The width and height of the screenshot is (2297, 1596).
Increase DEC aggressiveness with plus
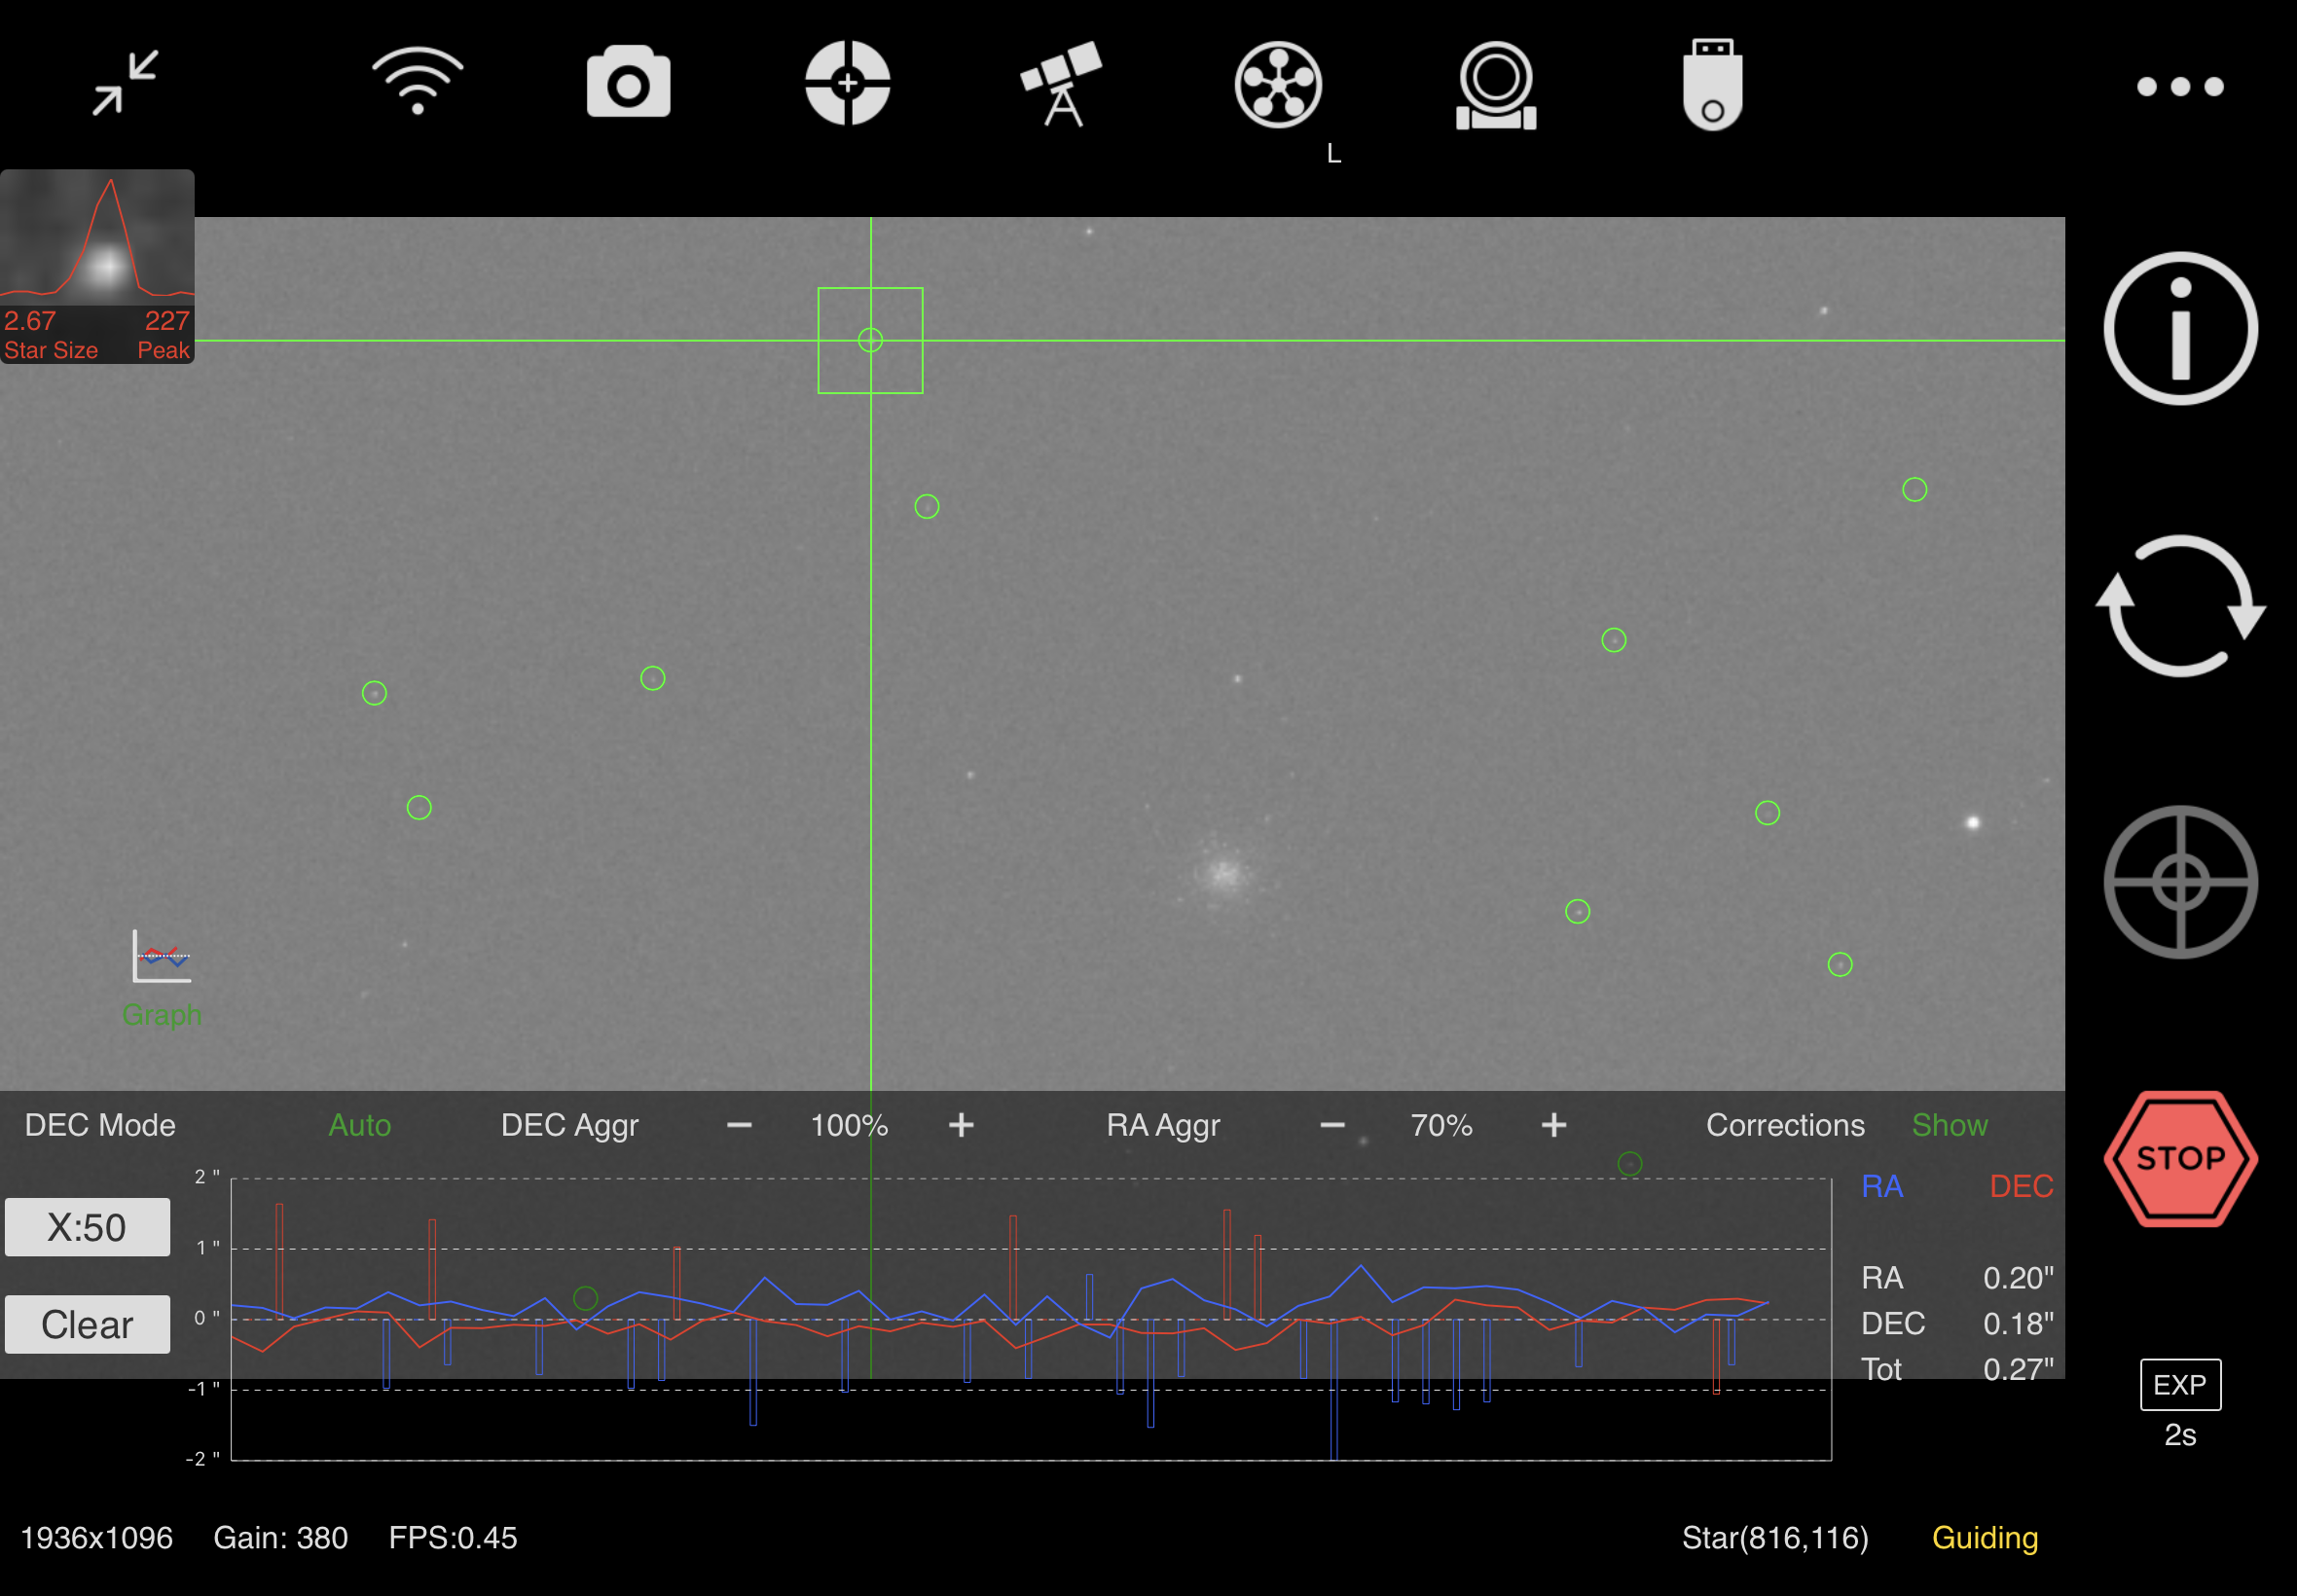960,1125
